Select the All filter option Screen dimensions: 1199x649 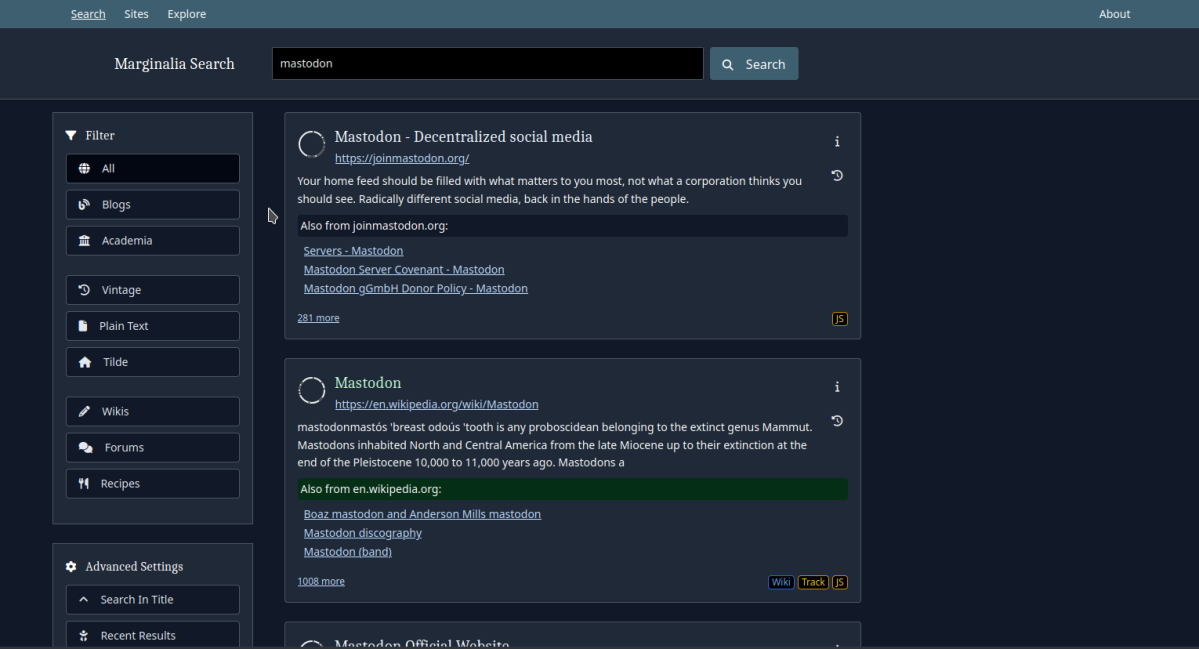[x=153, y=168]
